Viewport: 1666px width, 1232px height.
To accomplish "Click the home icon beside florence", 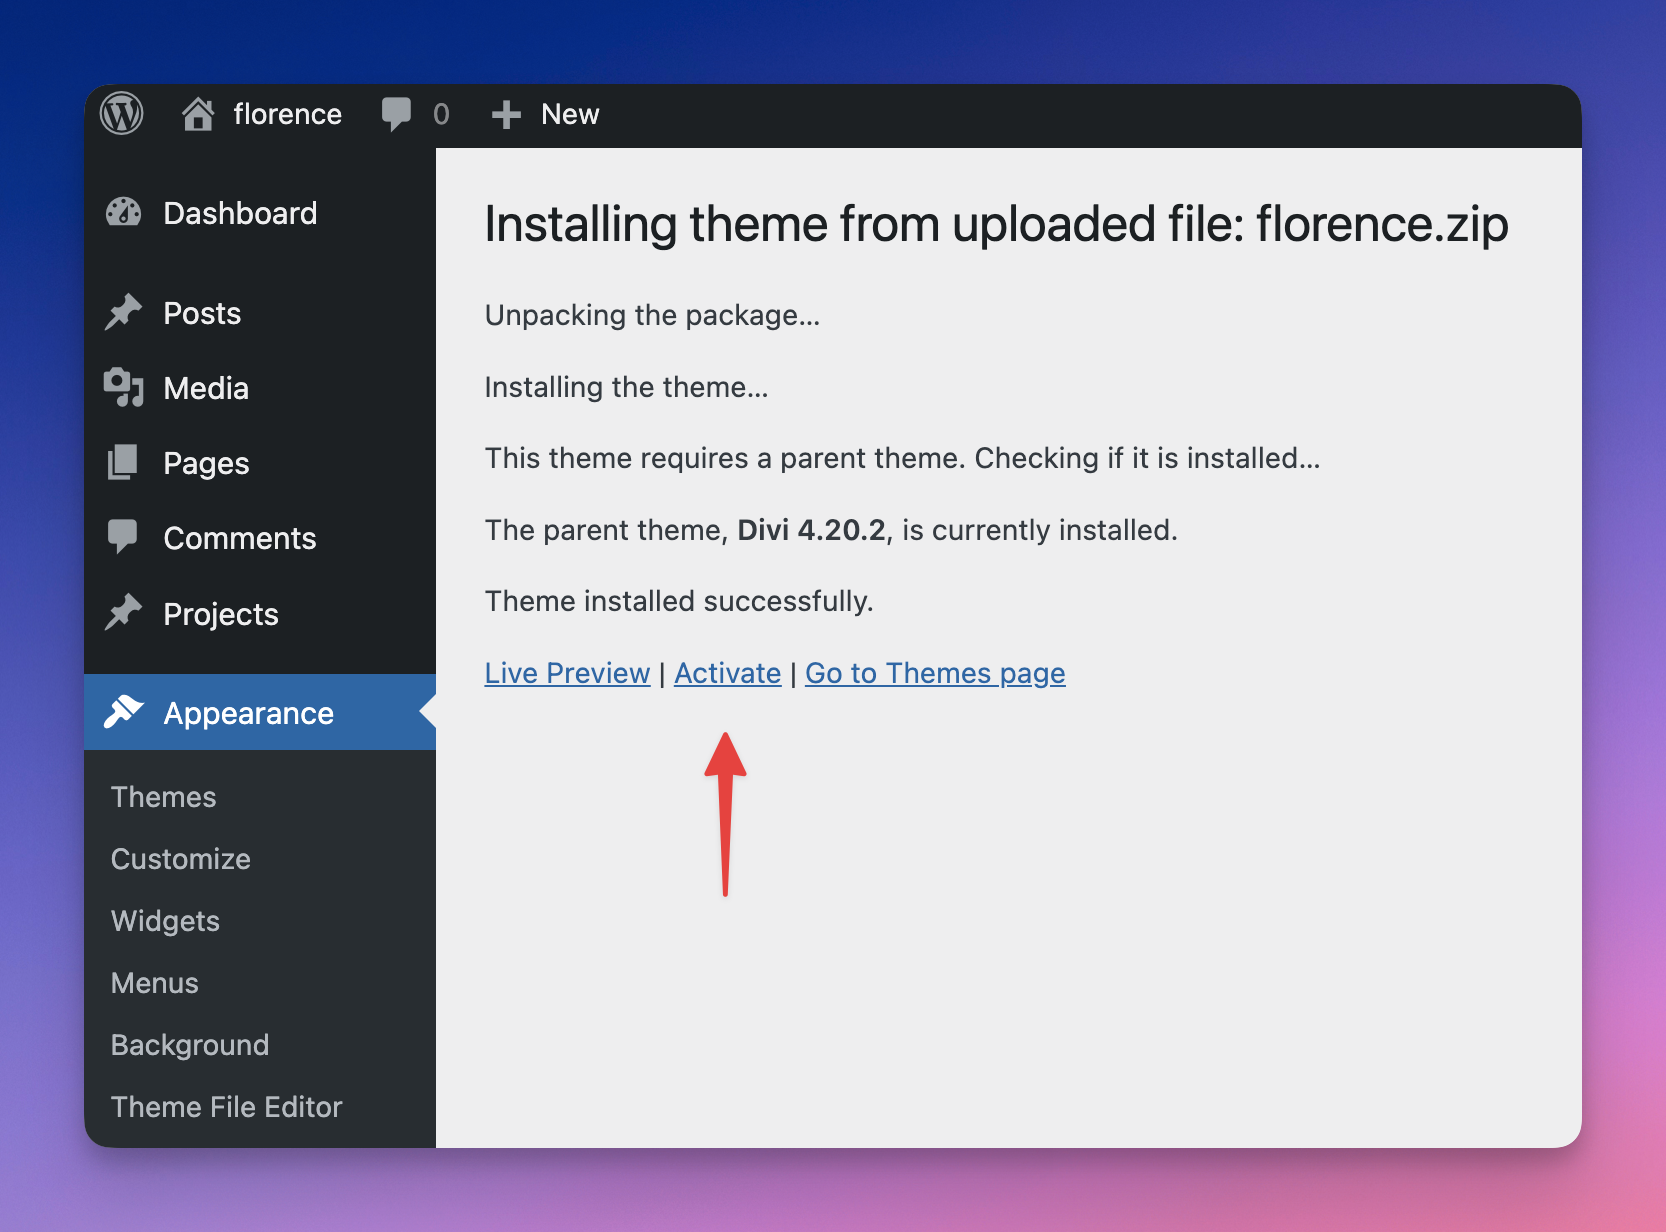I will click(x=198, y=114).
